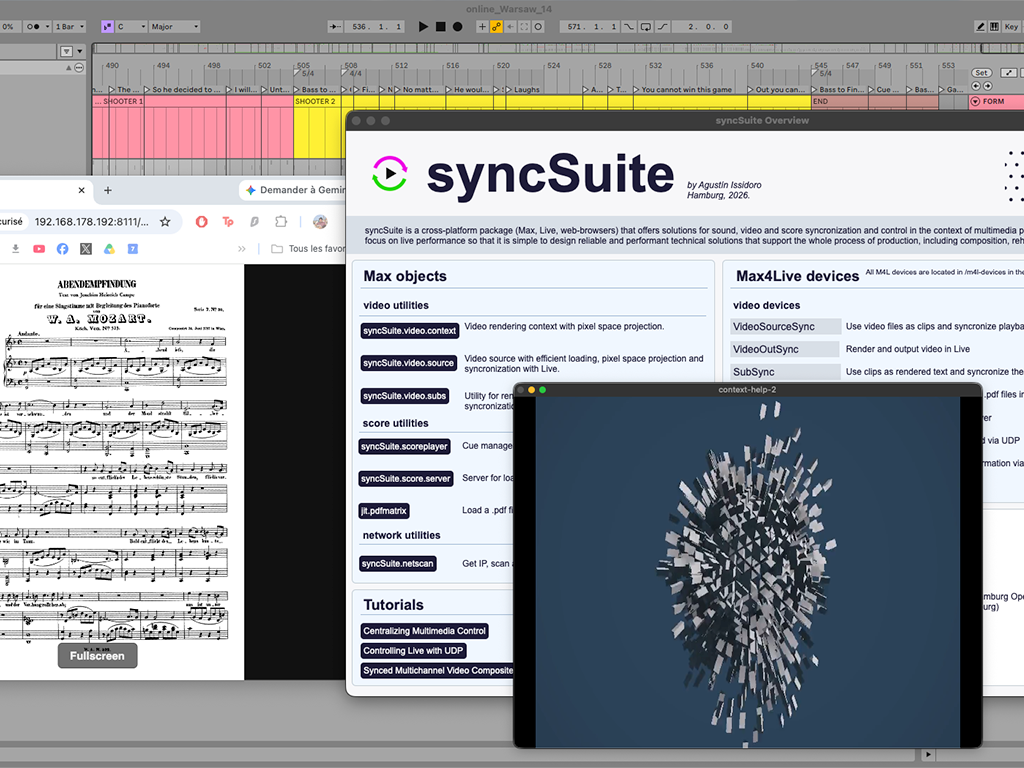The height and width of the screenshot is (768, 1024).
Task: Arm the Arrangement Record button
Action: point(458,27)
